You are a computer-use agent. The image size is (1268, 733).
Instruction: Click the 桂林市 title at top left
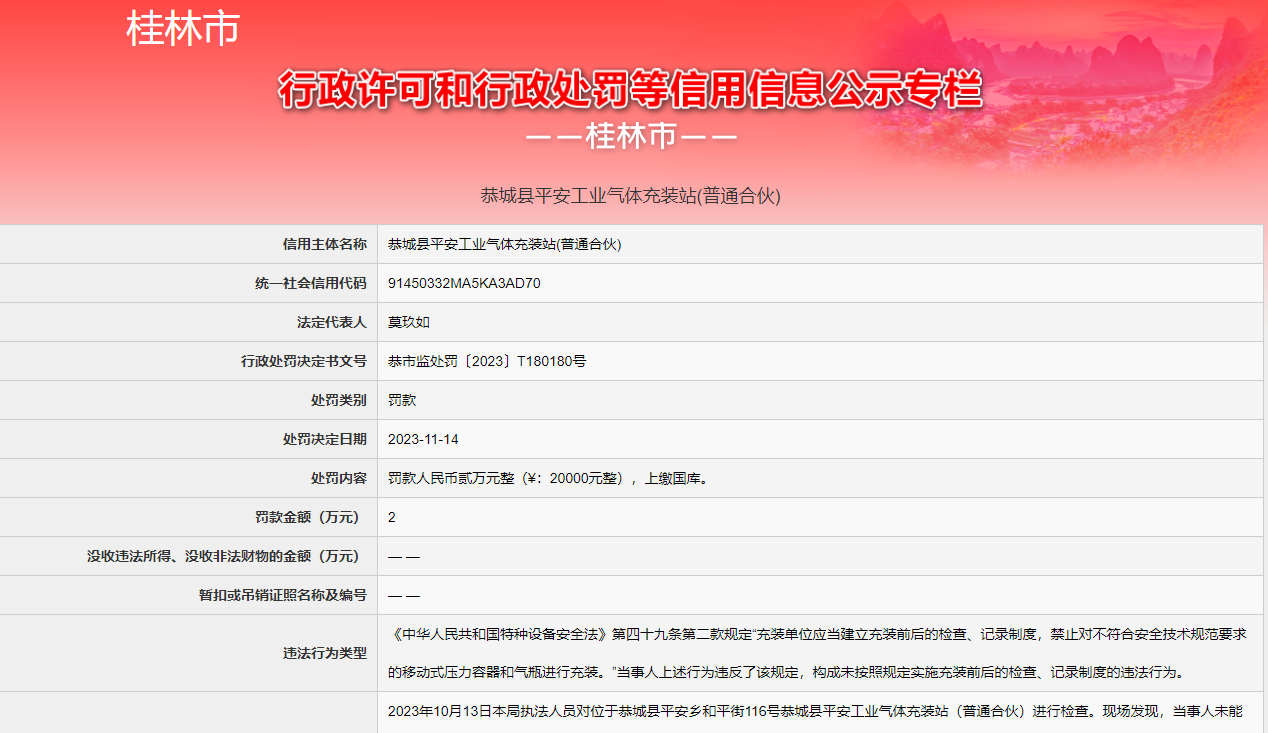coord(183,29)
